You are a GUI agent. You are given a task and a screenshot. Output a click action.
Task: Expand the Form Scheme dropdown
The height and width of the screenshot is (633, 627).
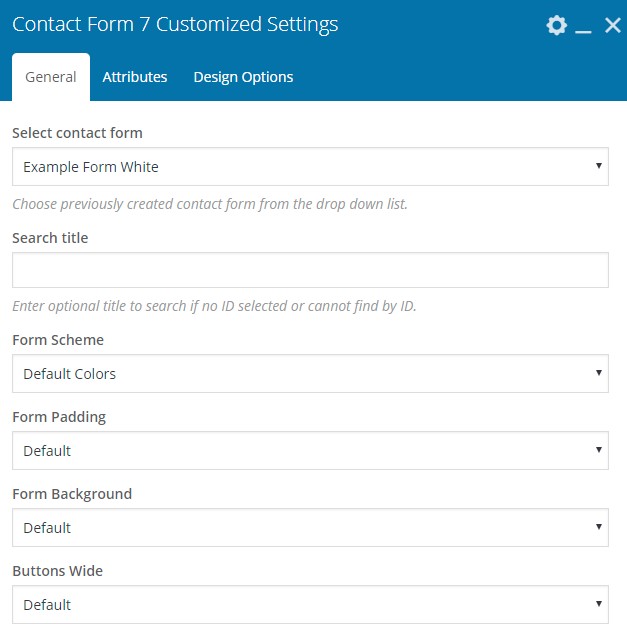pos(310,373)
